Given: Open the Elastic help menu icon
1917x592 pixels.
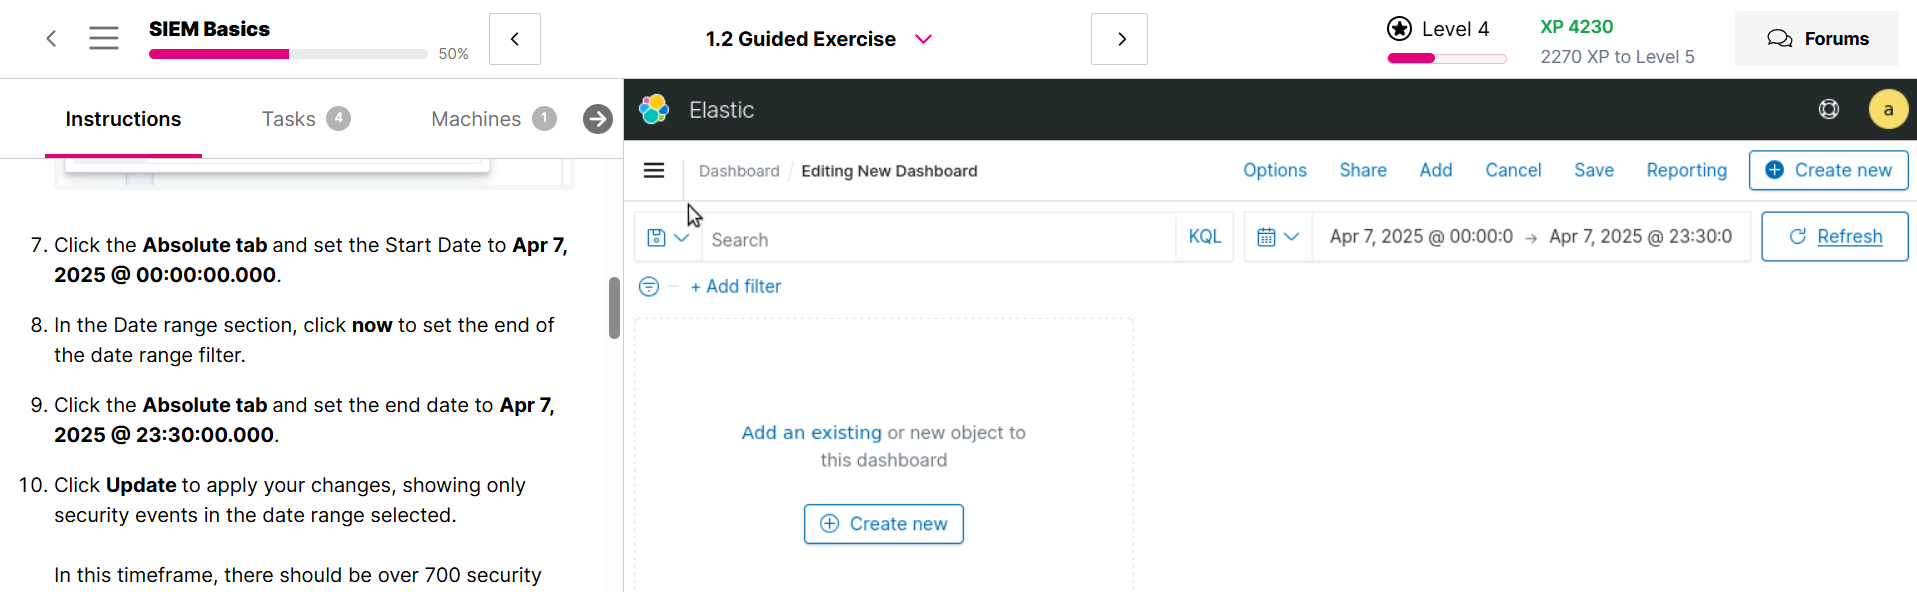Looking at the screenshot, I should (x=1828, y=109).
